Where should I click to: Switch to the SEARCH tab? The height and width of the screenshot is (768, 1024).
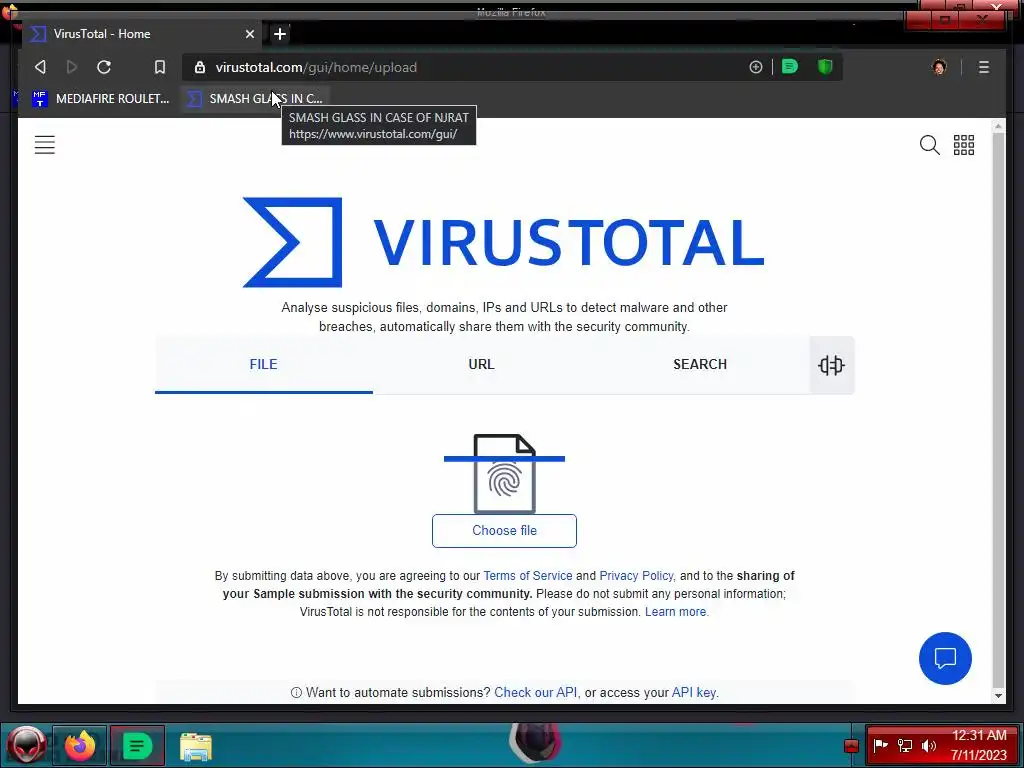point(700,364)
